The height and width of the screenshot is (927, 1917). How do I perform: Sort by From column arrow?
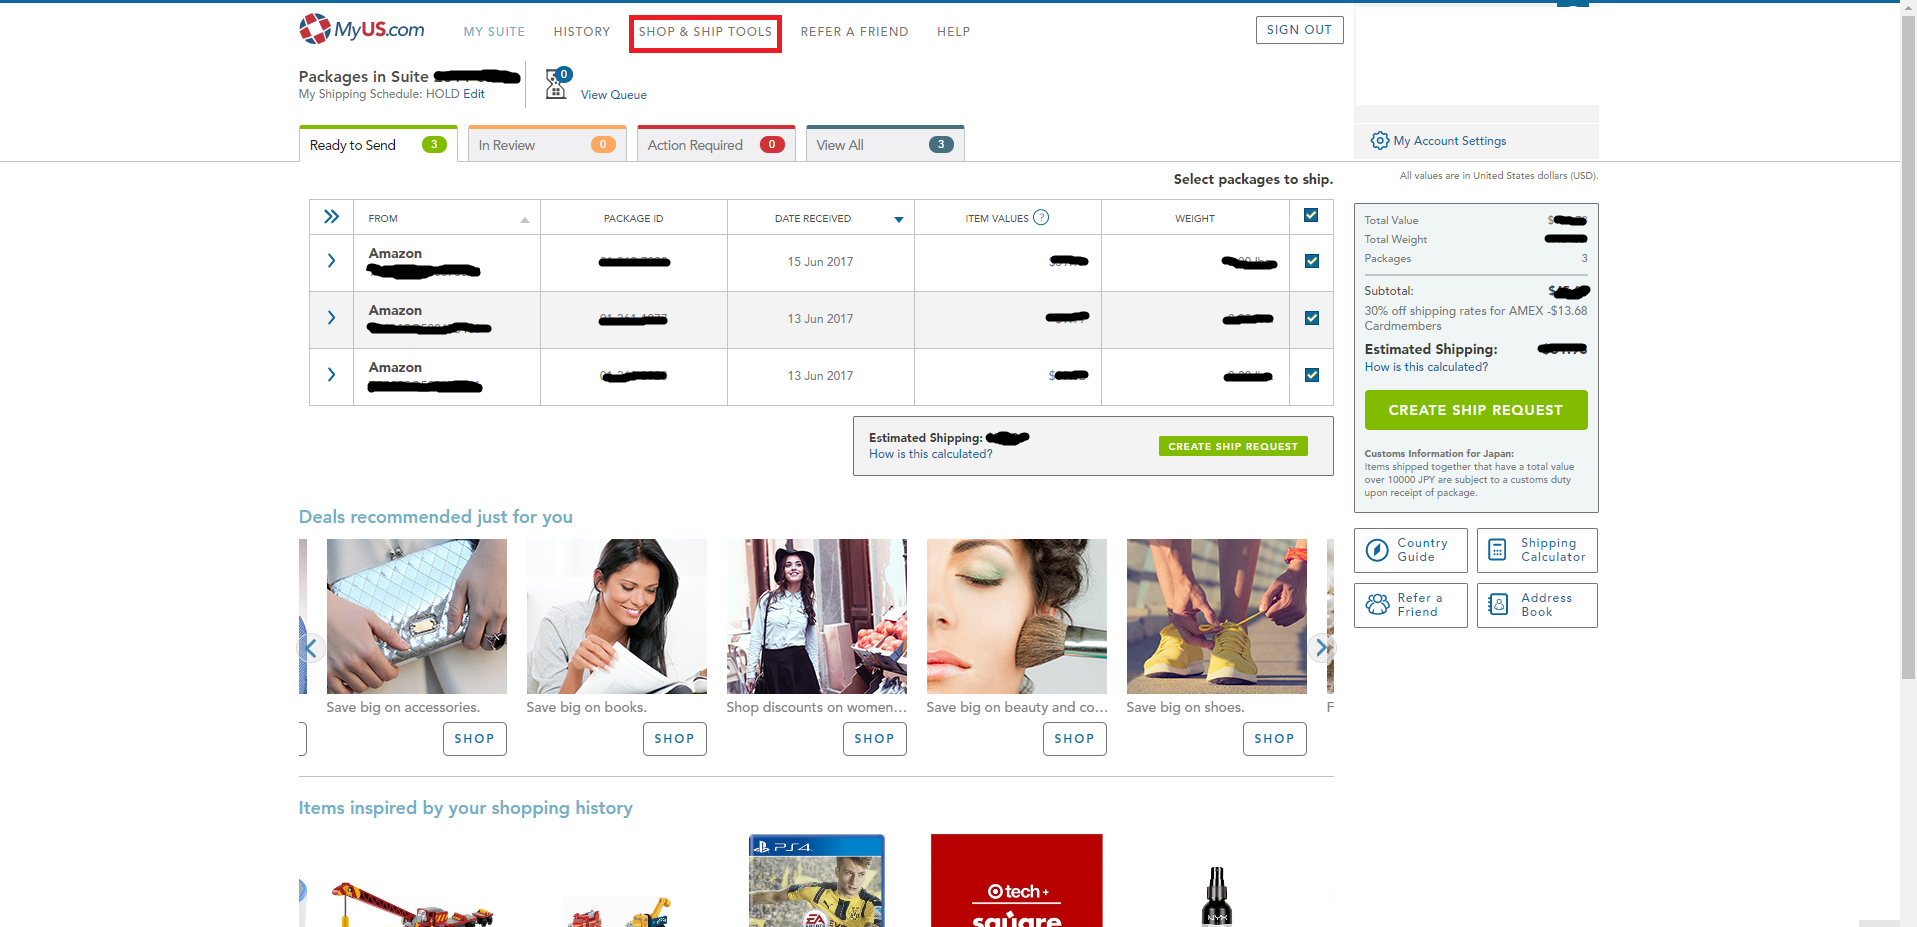(x=524, y=219)
